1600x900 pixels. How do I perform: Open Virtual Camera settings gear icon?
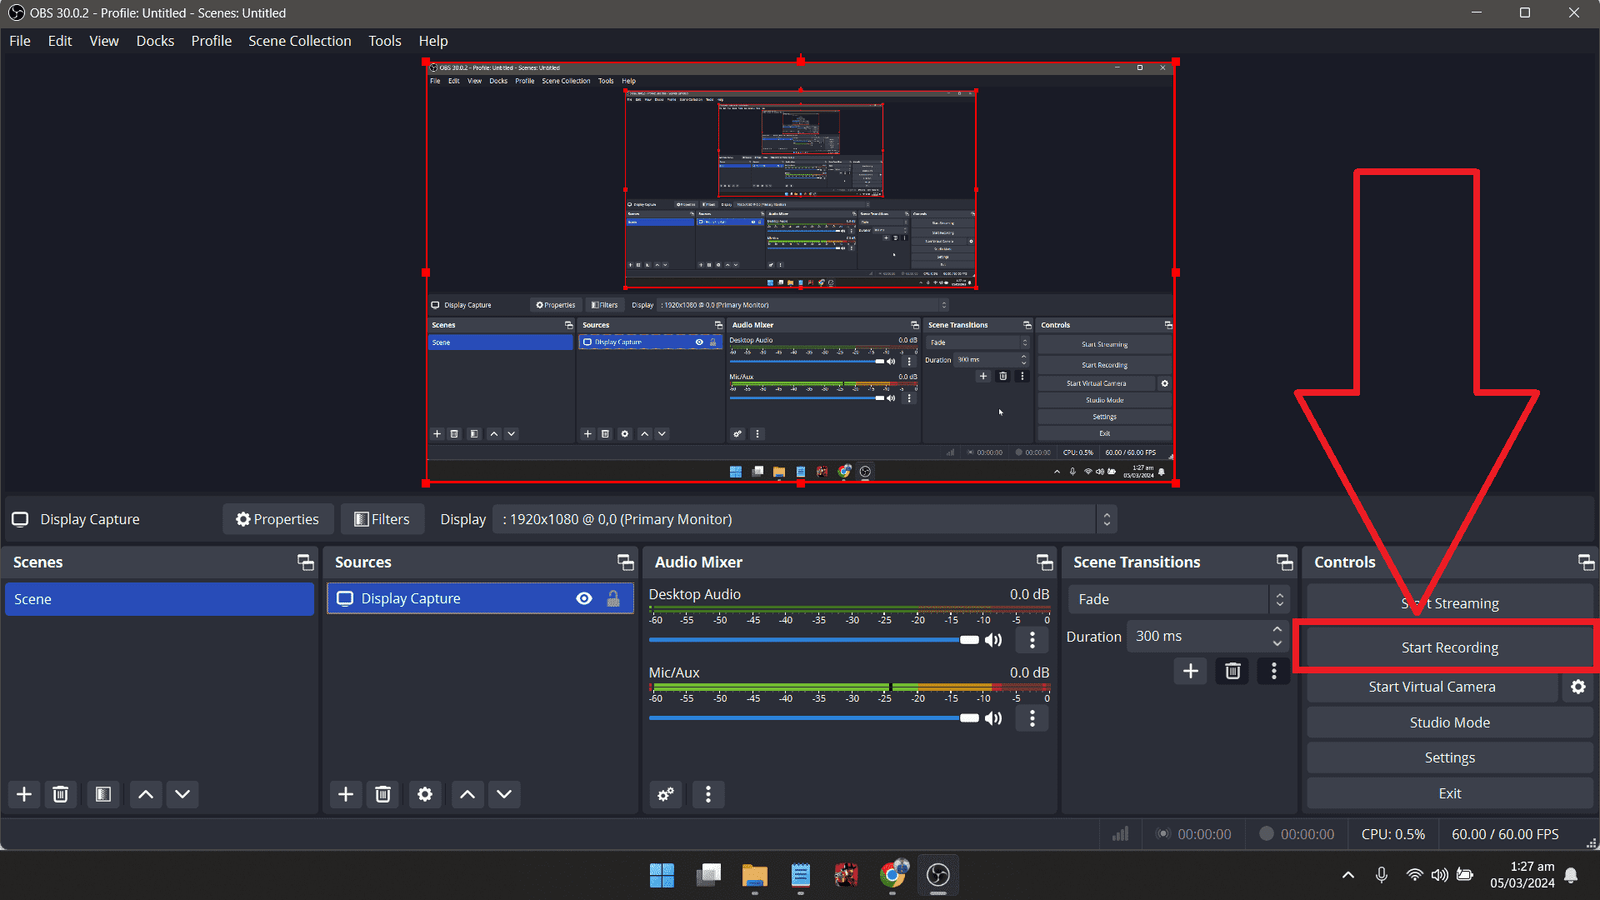[1578, 687]
